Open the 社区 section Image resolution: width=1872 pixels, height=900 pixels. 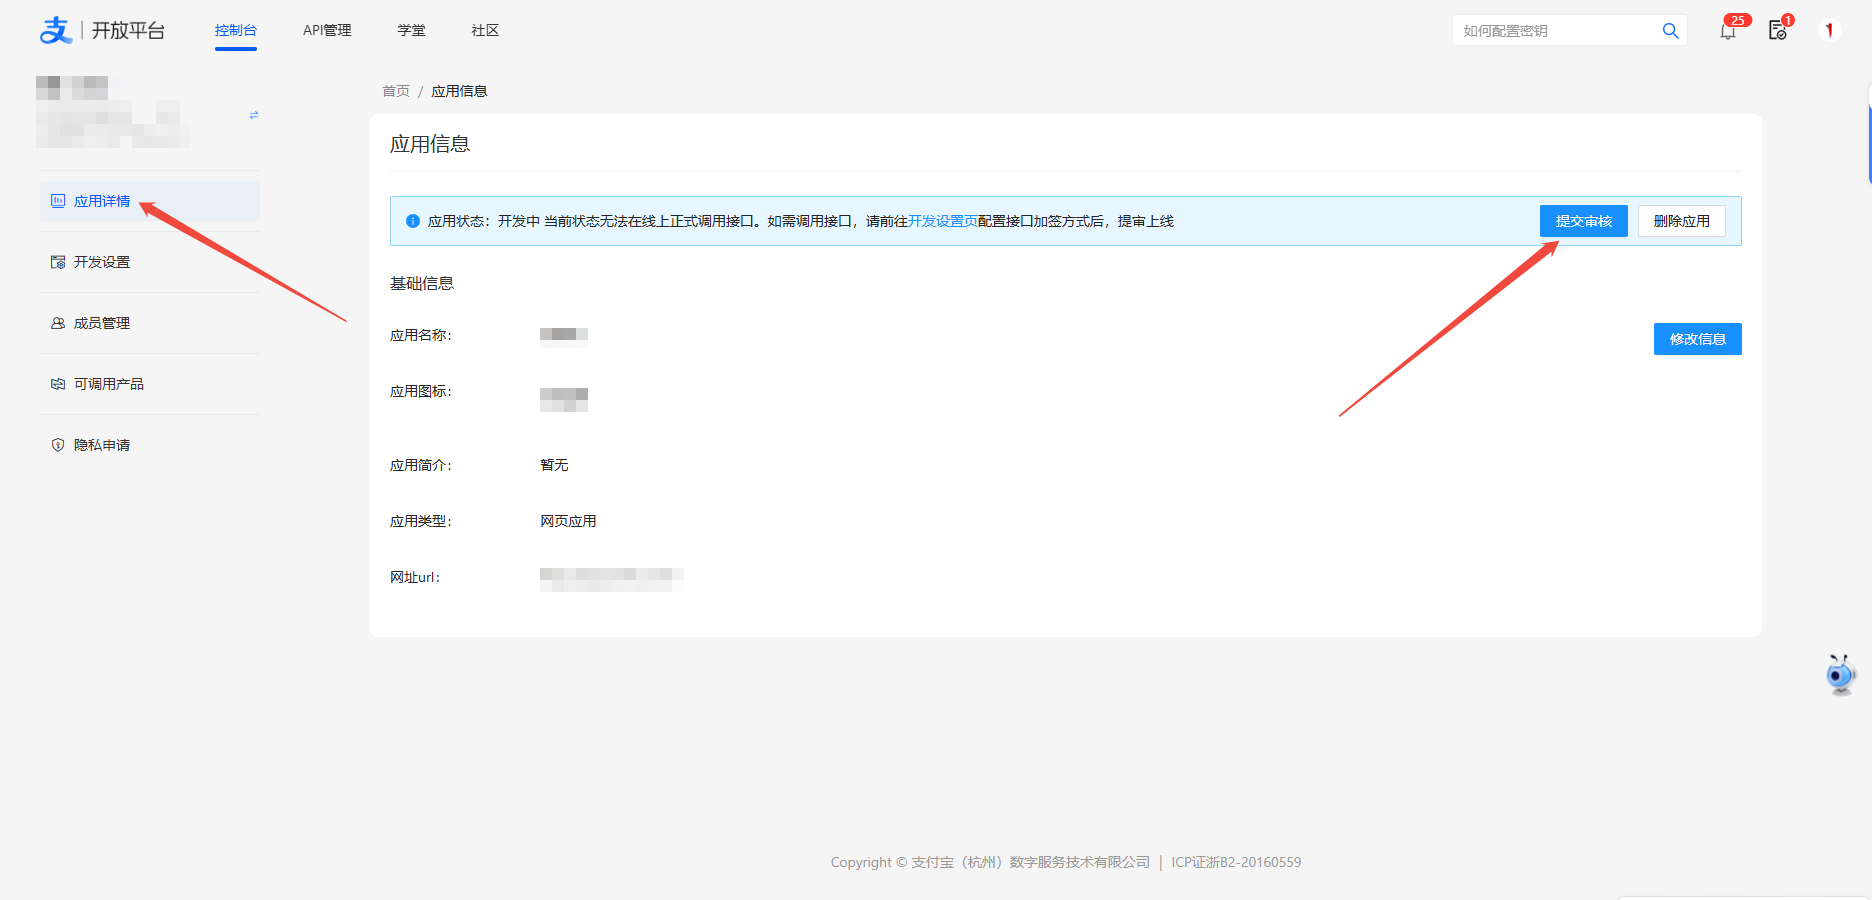tap(484, 30)
